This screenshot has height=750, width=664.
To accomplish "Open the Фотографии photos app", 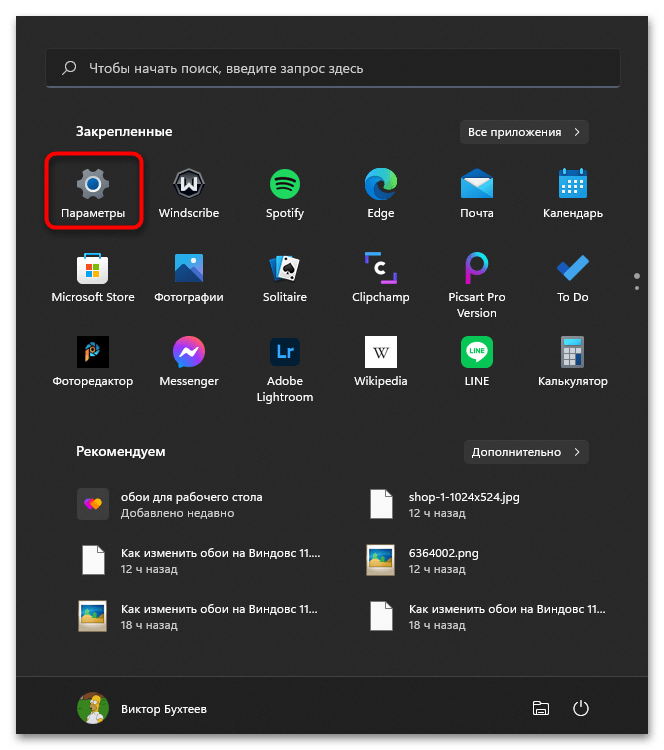I will coord(189,277).
